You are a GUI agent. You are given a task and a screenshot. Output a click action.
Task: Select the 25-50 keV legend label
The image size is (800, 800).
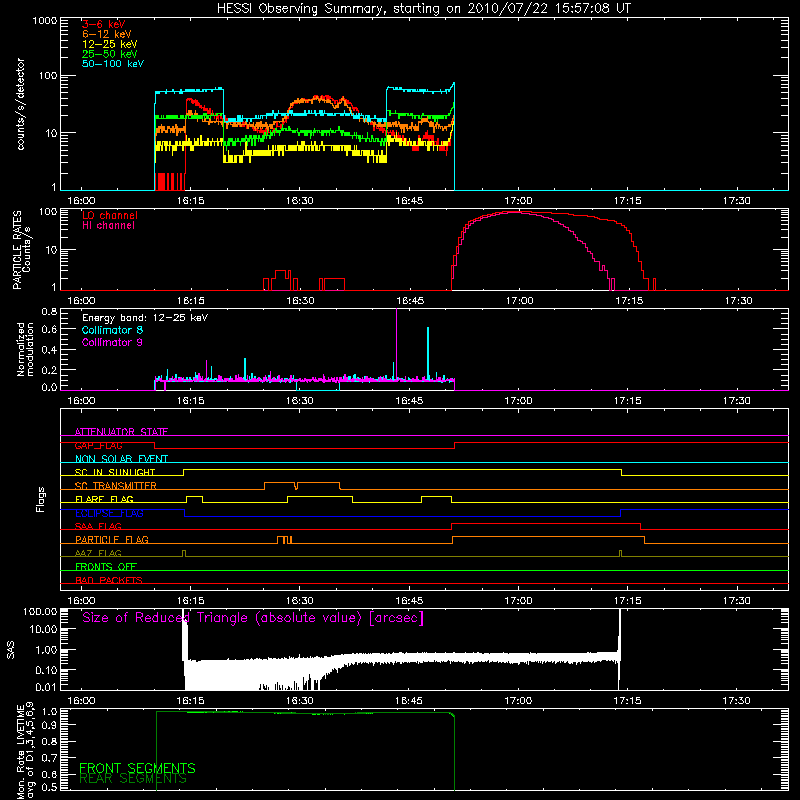pyautogui.click(x=110, y=54)
